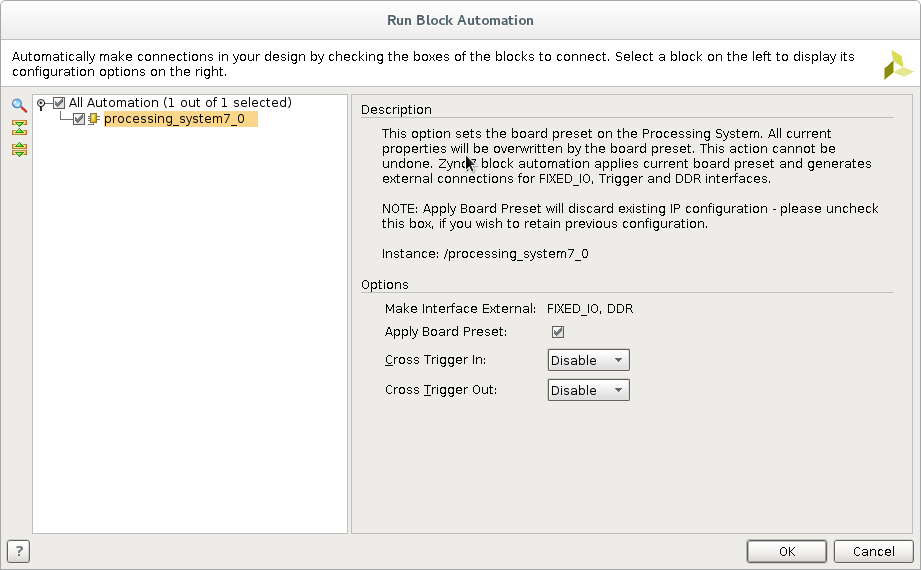The image size is (921, 570).
Task: Collapse all tree items icon
Action: click(19, 128)
